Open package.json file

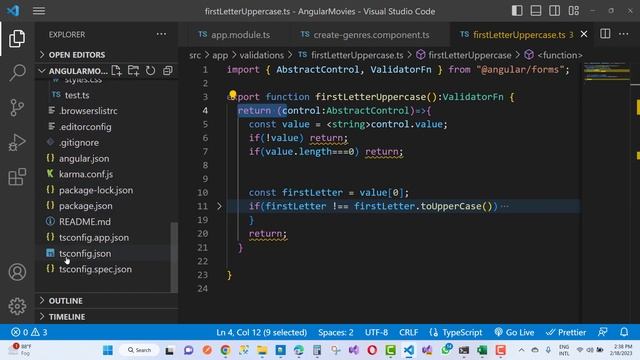pos(85,206)
